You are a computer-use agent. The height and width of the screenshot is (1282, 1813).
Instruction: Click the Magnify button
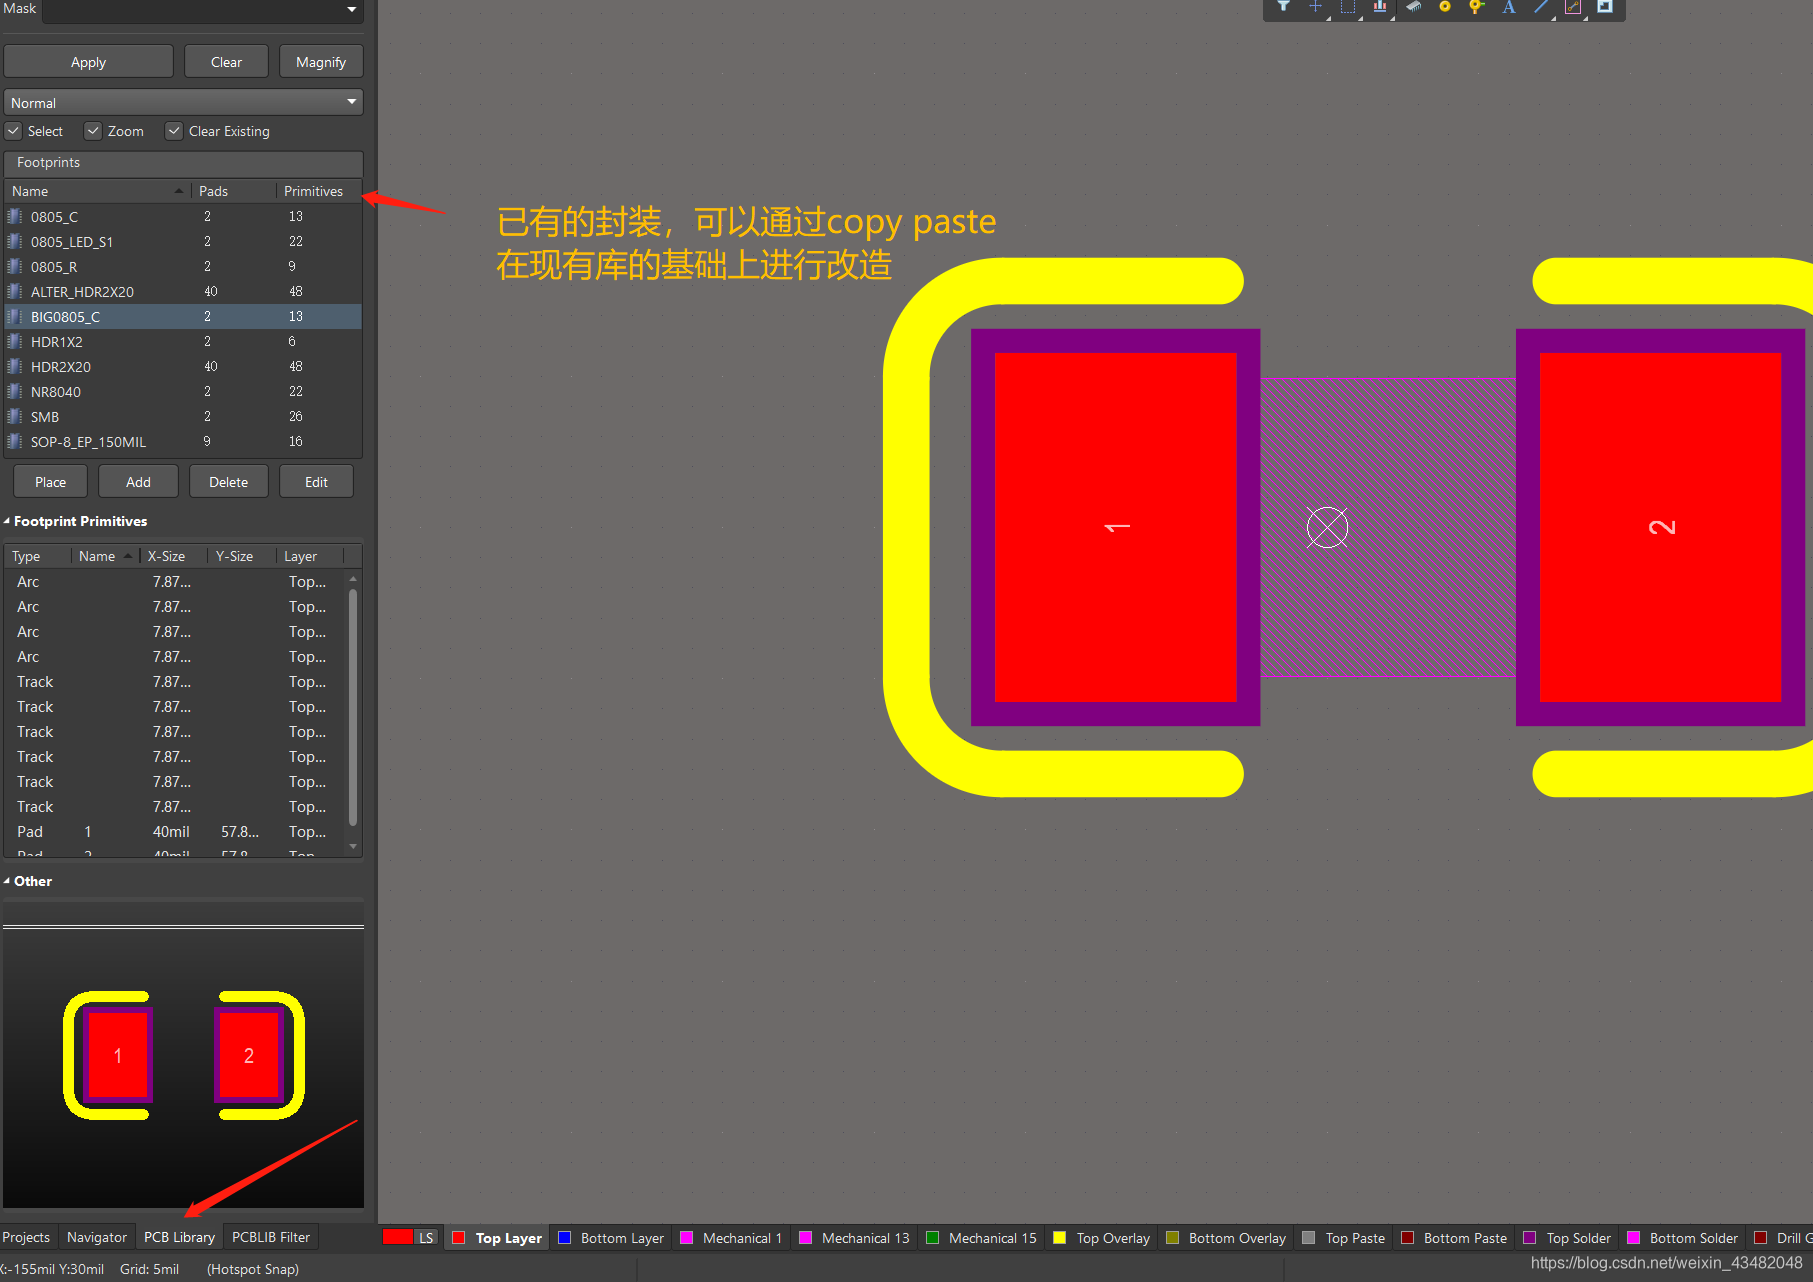(320, 62)
